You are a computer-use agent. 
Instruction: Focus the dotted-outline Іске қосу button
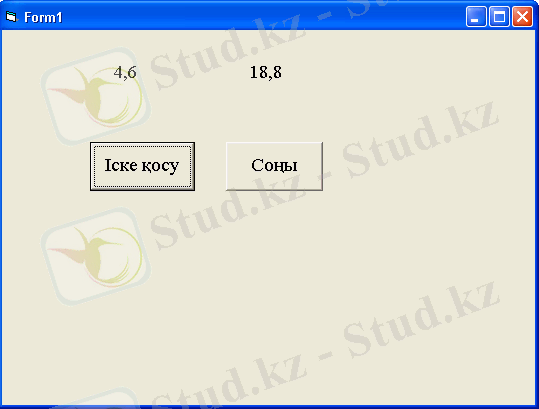point(142,166)
